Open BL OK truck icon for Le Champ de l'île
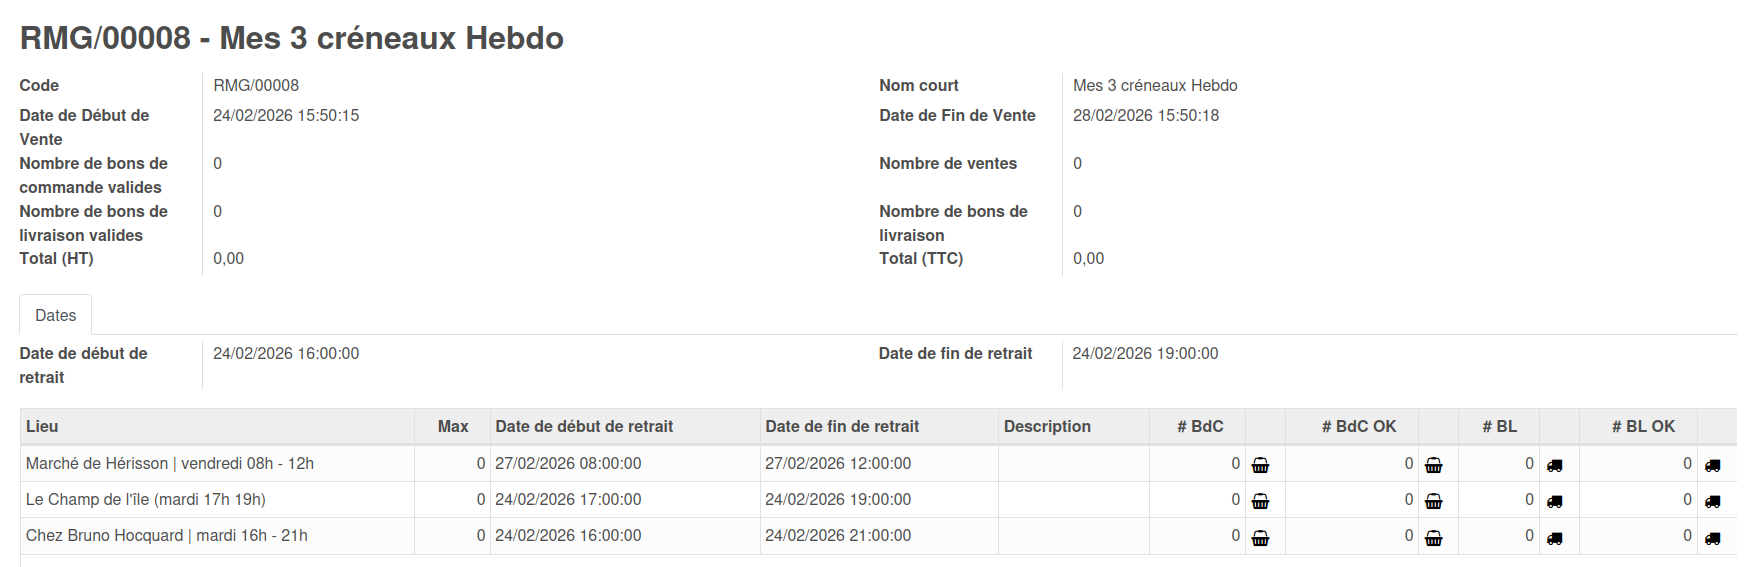The height and width of the screenshot is (567, 1745). (1712, 501)
